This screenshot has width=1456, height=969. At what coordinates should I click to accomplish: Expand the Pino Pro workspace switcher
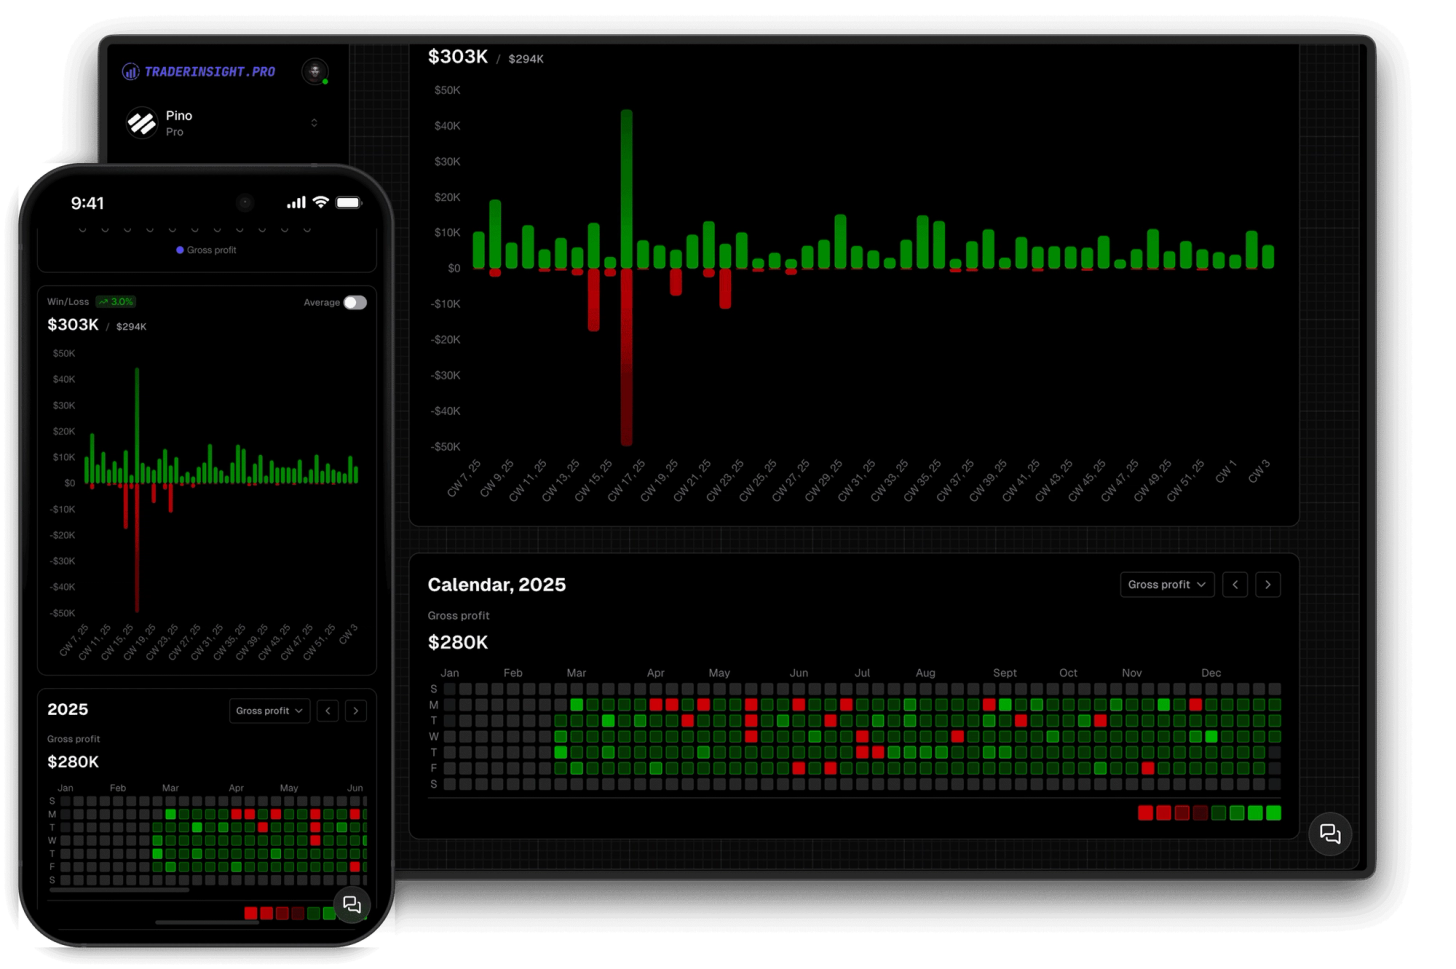point(314,122)
